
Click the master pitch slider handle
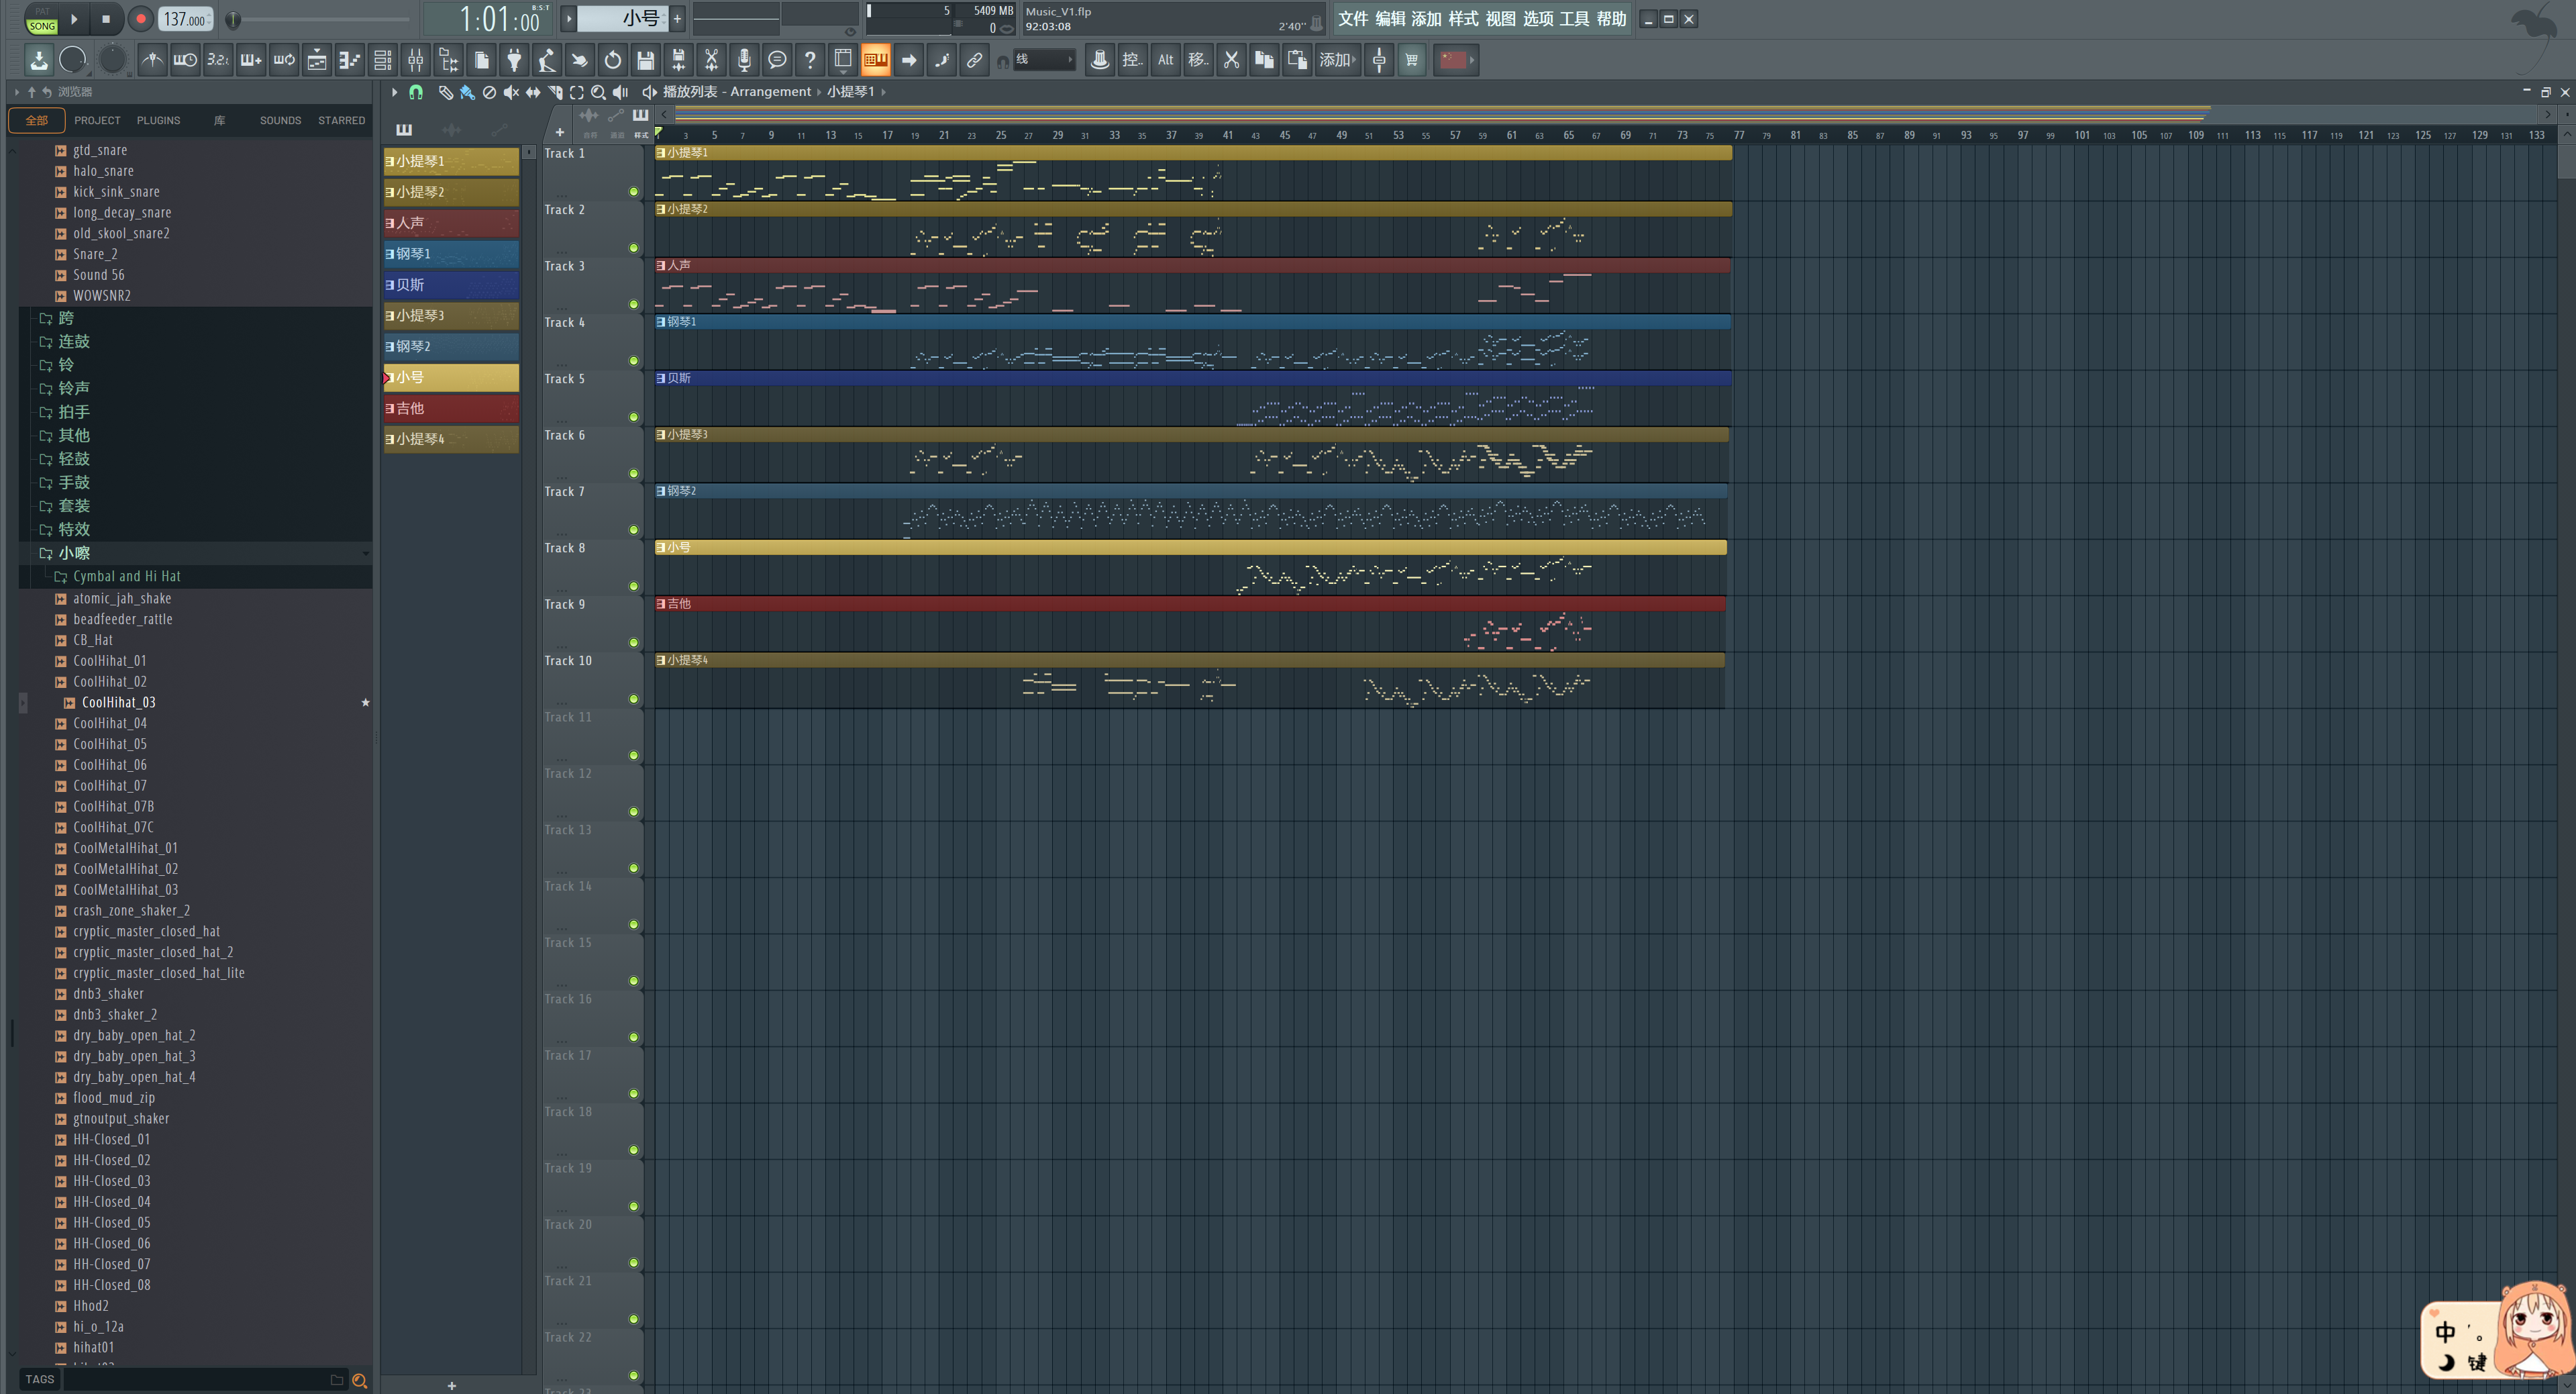pos(233,19)
